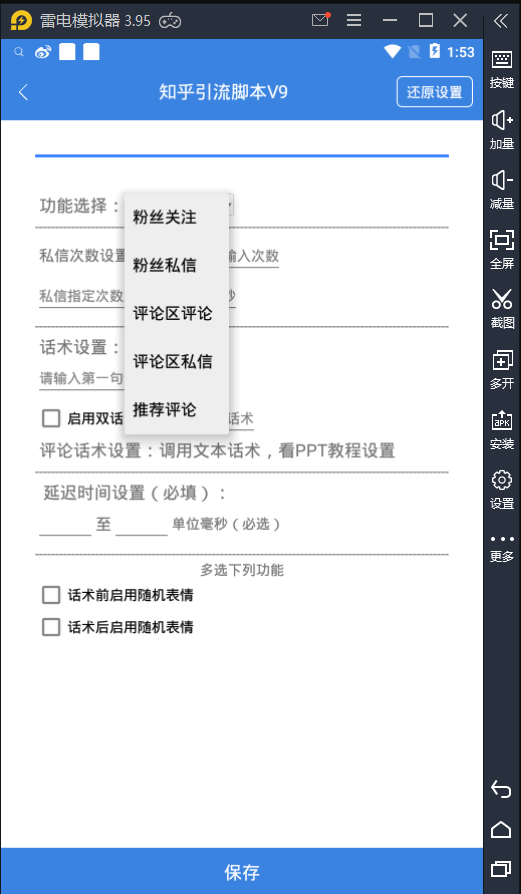
Task: Check 话术后启用随机表情 option
Action: tap(51, 627)
